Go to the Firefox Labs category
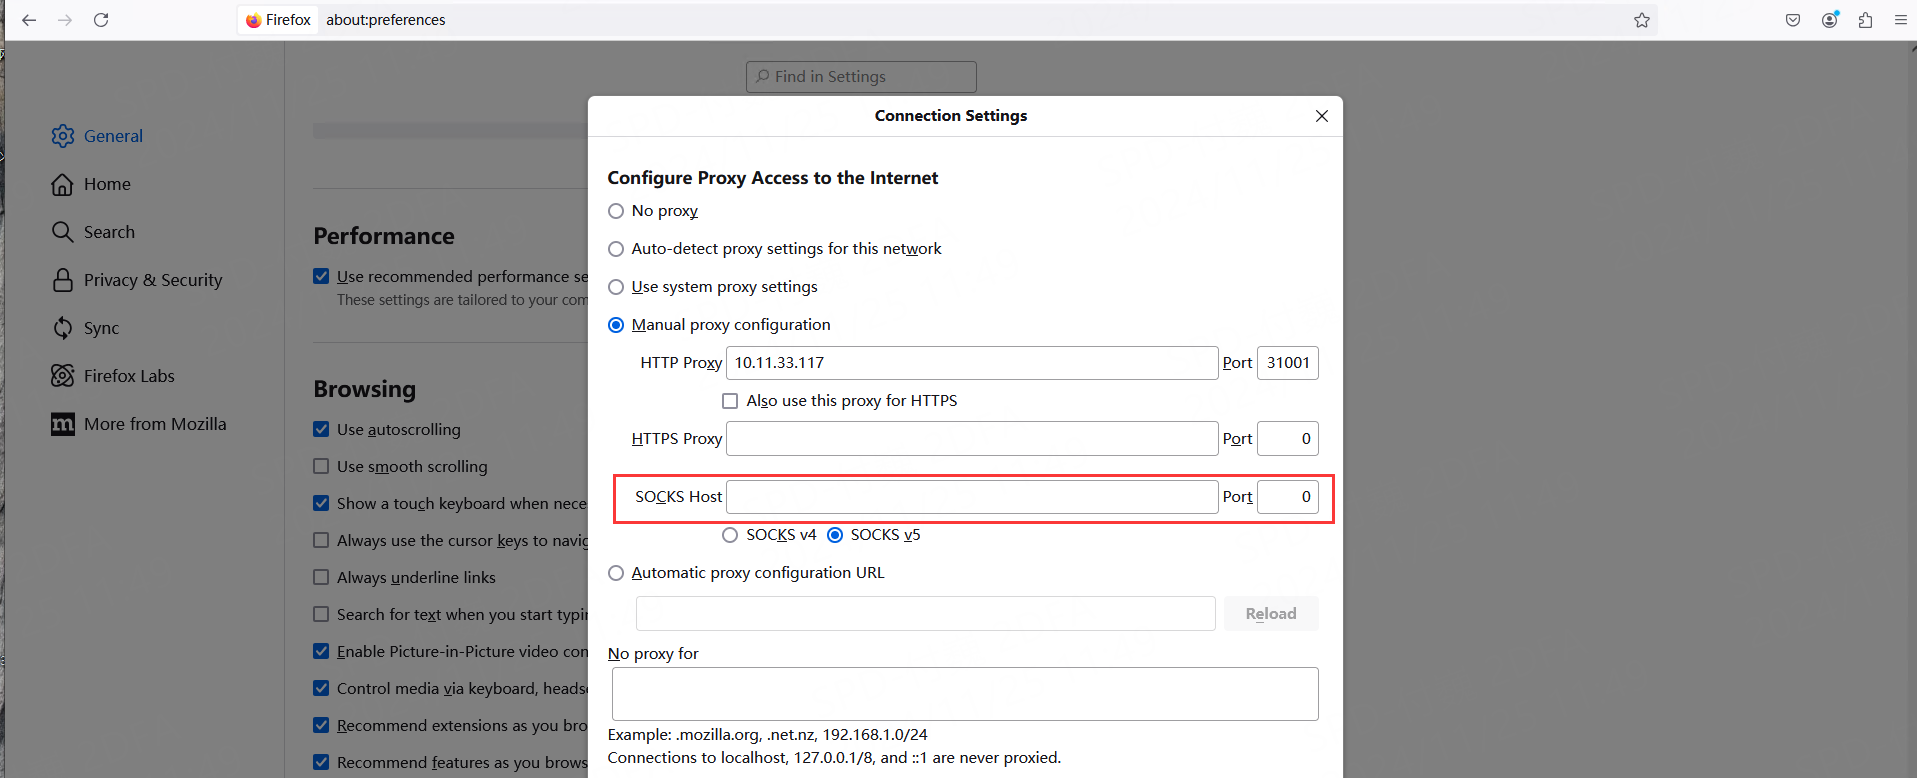 point(128,376)
